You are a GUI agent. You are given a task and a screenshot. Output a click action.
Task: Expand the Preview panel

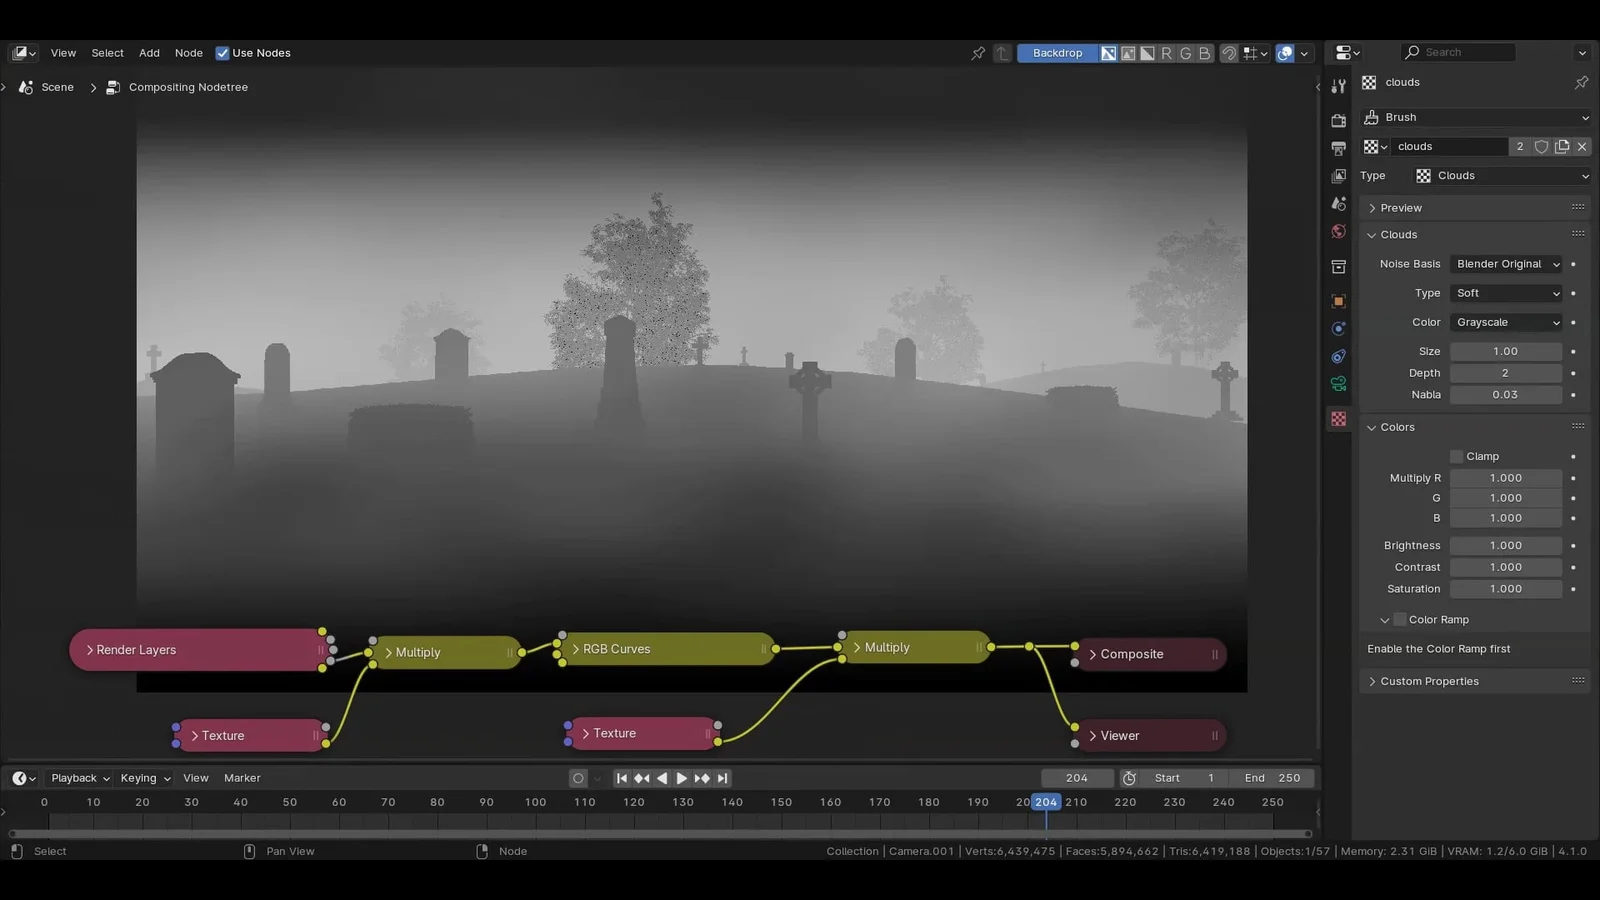point(1401,208)
